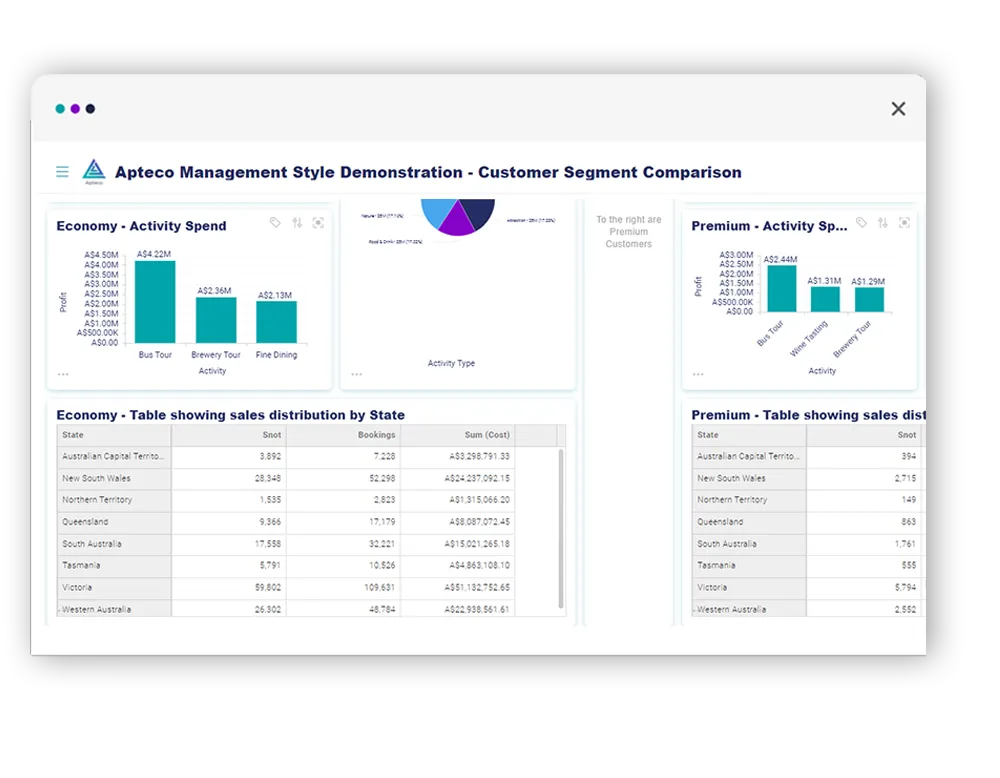Viewport: 1000px width, 778px height.
Task: Select Tasmania row in Economy table
Action: coord(286,566)
